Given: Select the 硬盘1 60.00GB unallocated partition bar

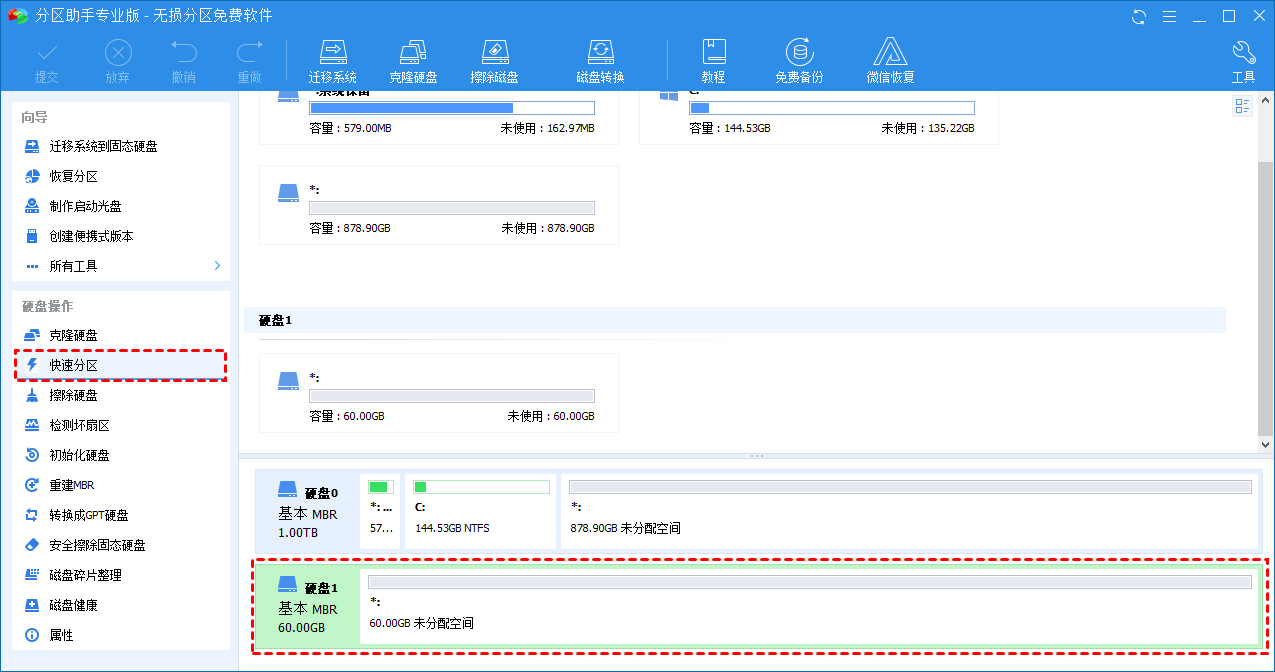Looking at the screenshot, I should pyautogui.click(x=810, y=603).
